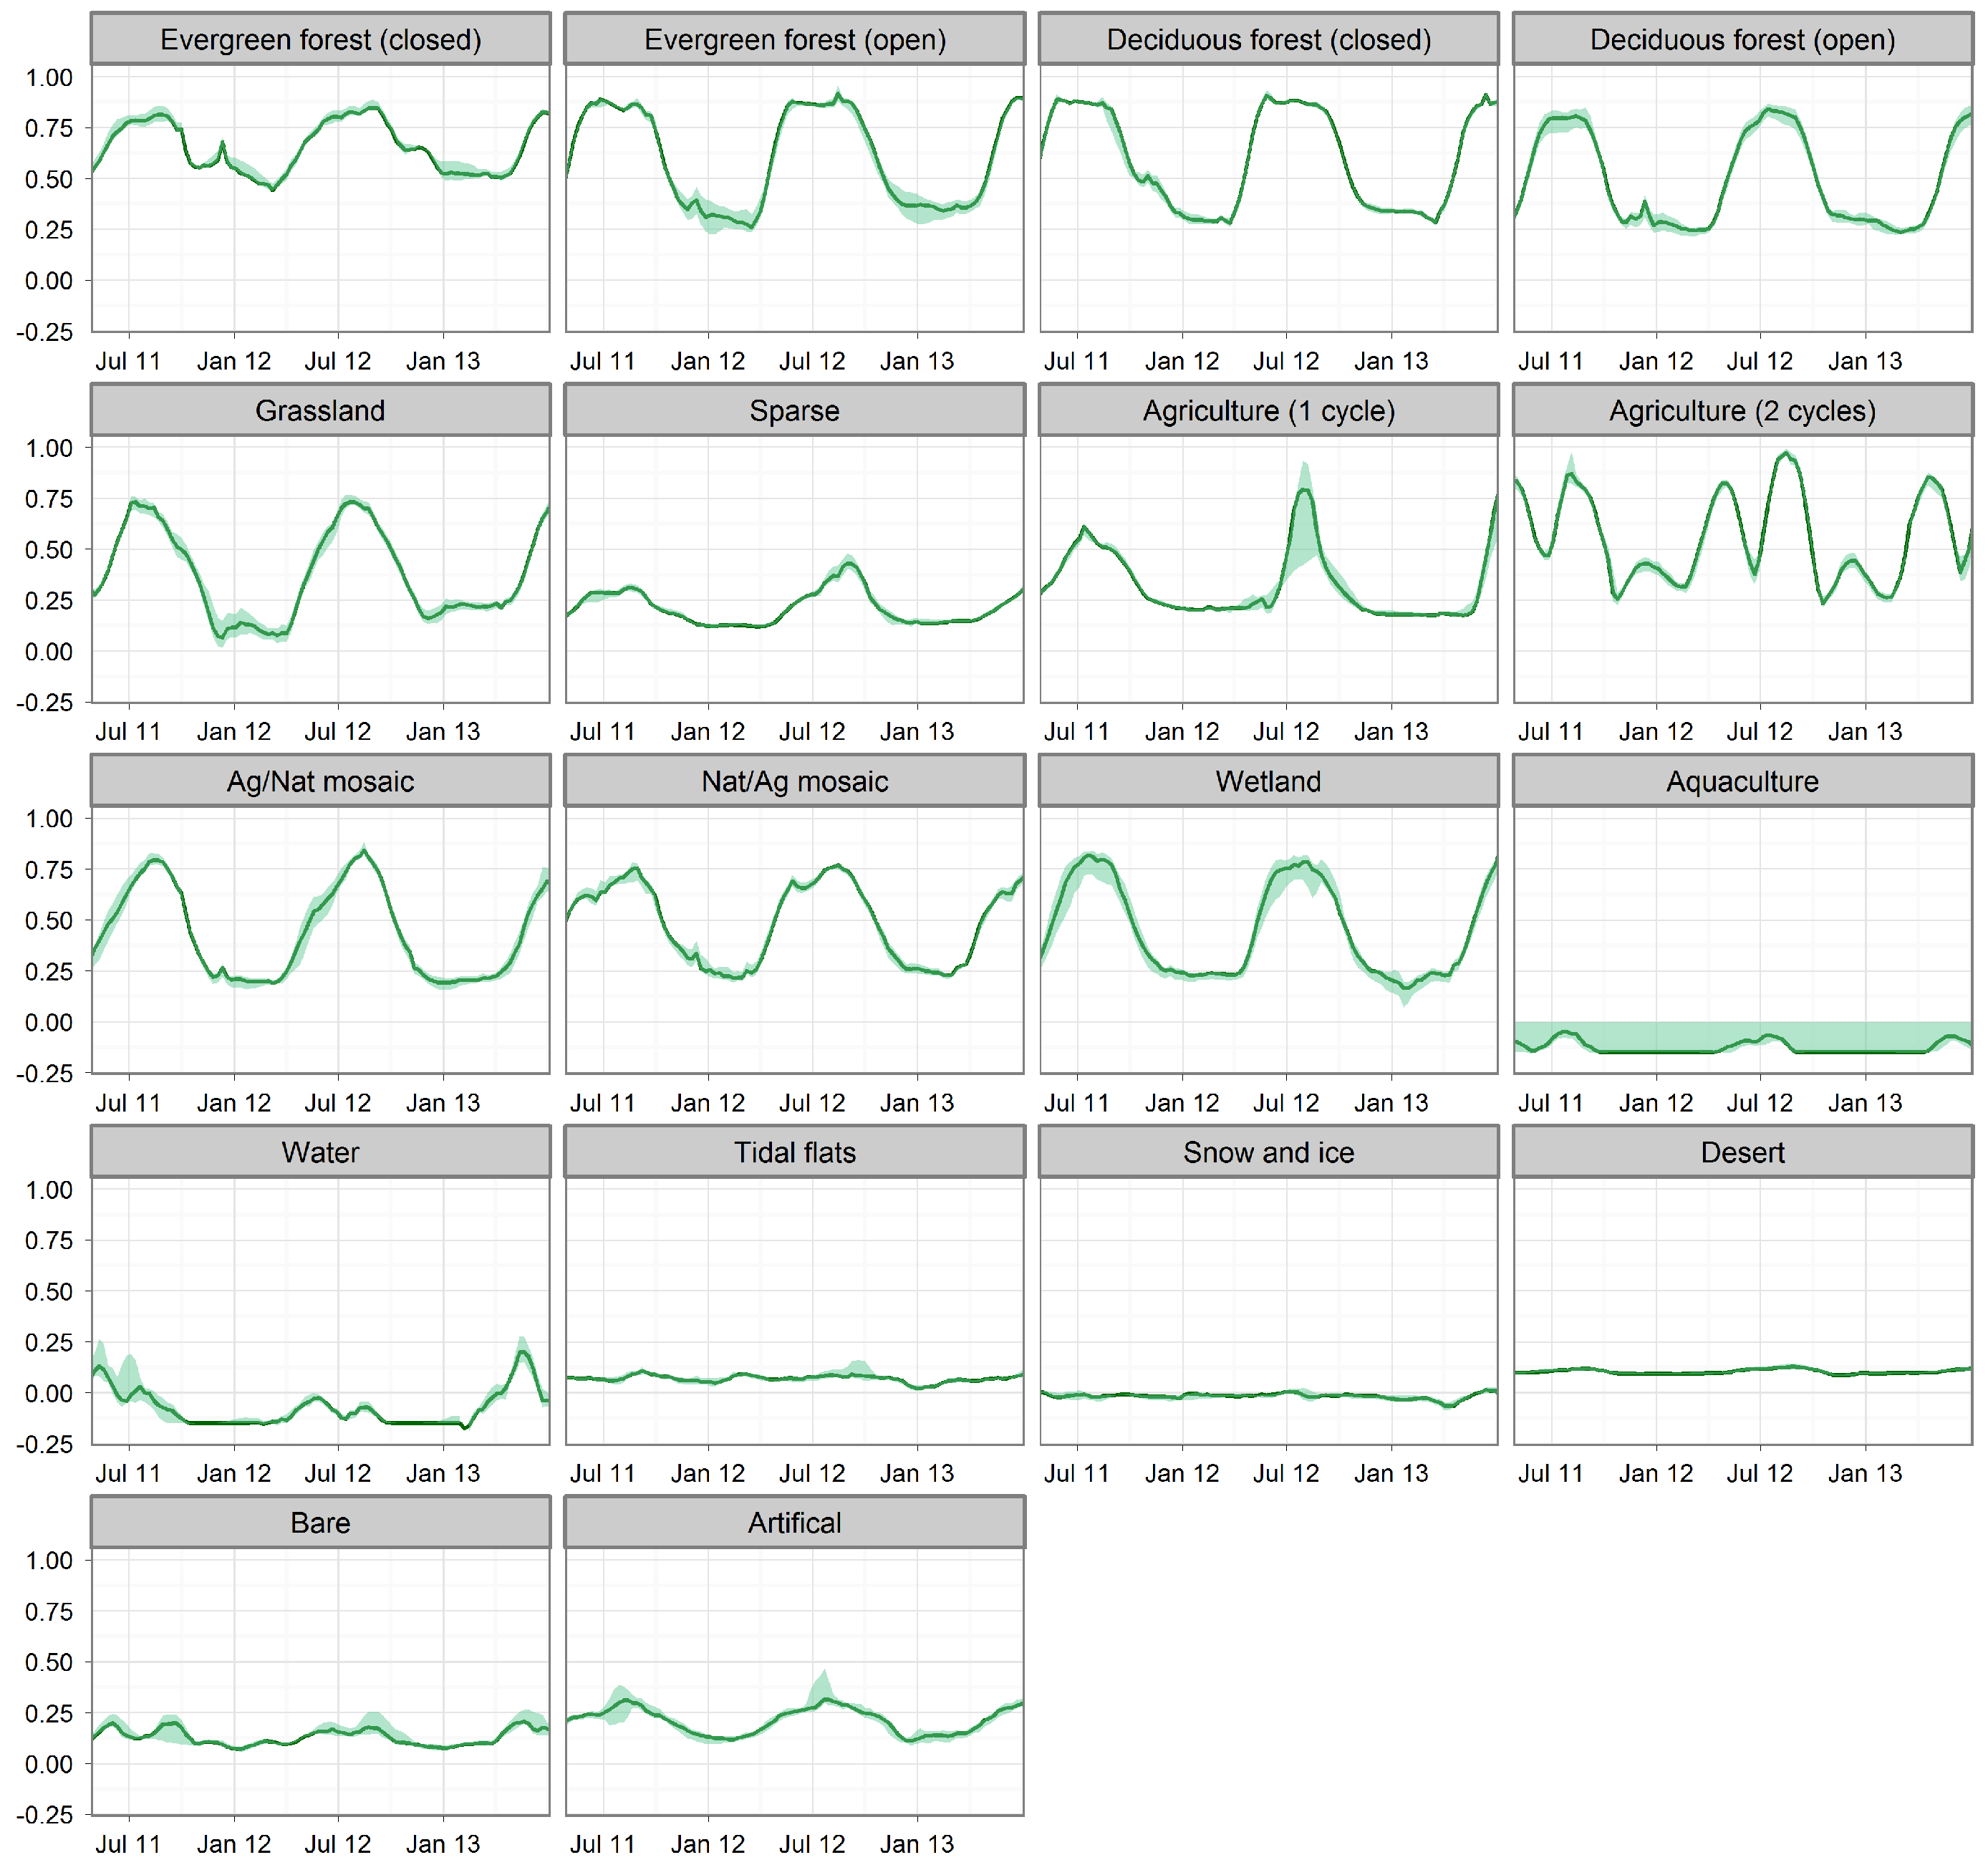Select the Sparse panel title strip
Screen dimensions: 1988x1870
(x=794, y=411)
